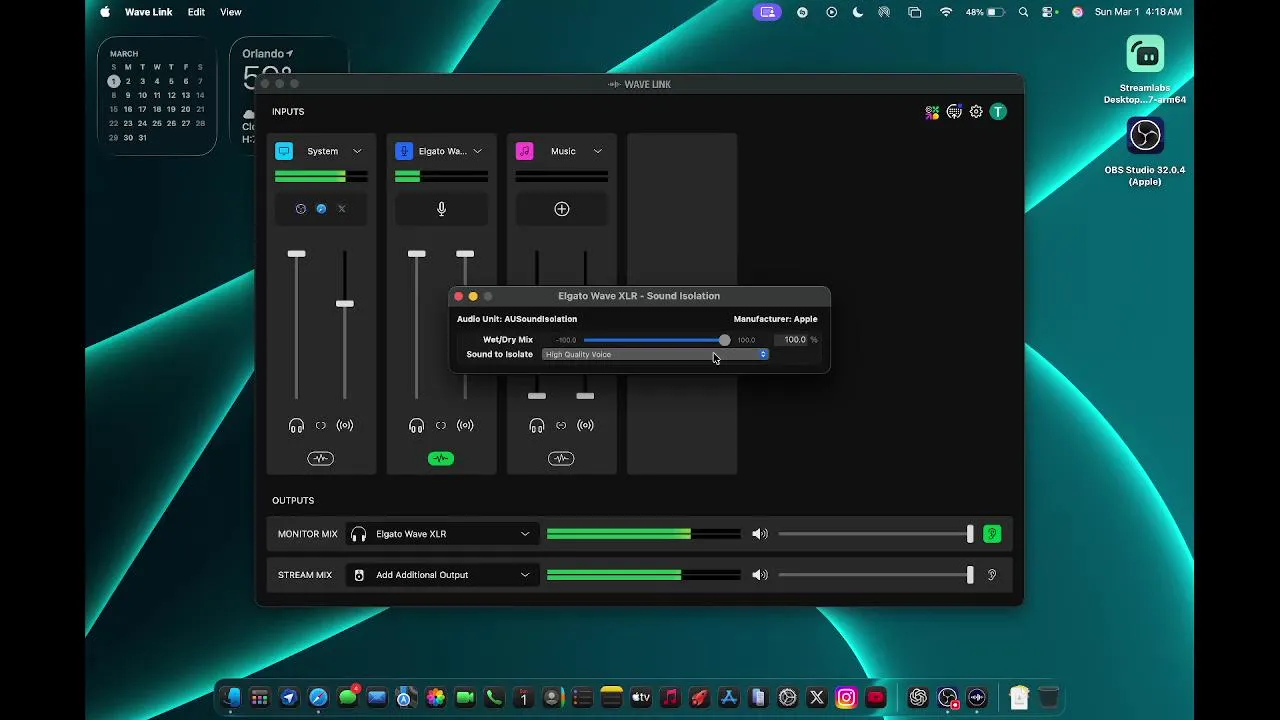
Task: Expand the System channel dropdown chevron
Action: pyautogui.click(x=357, y=151)
